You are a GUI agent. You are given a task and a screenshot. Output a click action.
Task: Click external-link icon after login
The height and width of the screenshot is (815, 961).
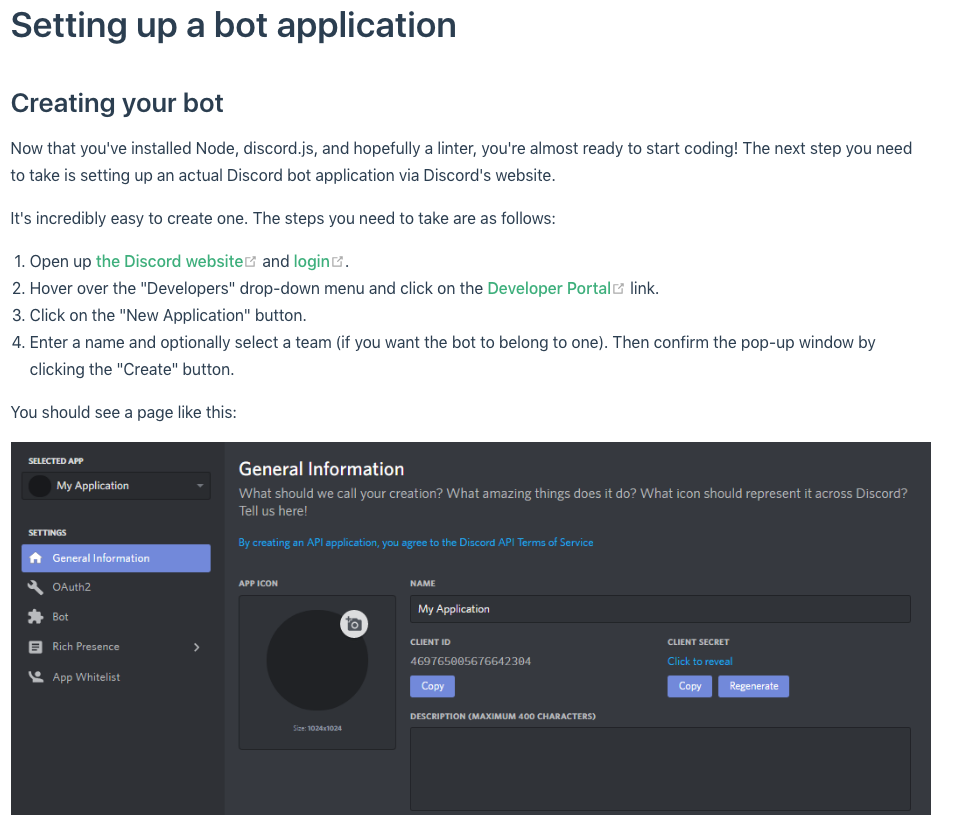coord(337,262)
